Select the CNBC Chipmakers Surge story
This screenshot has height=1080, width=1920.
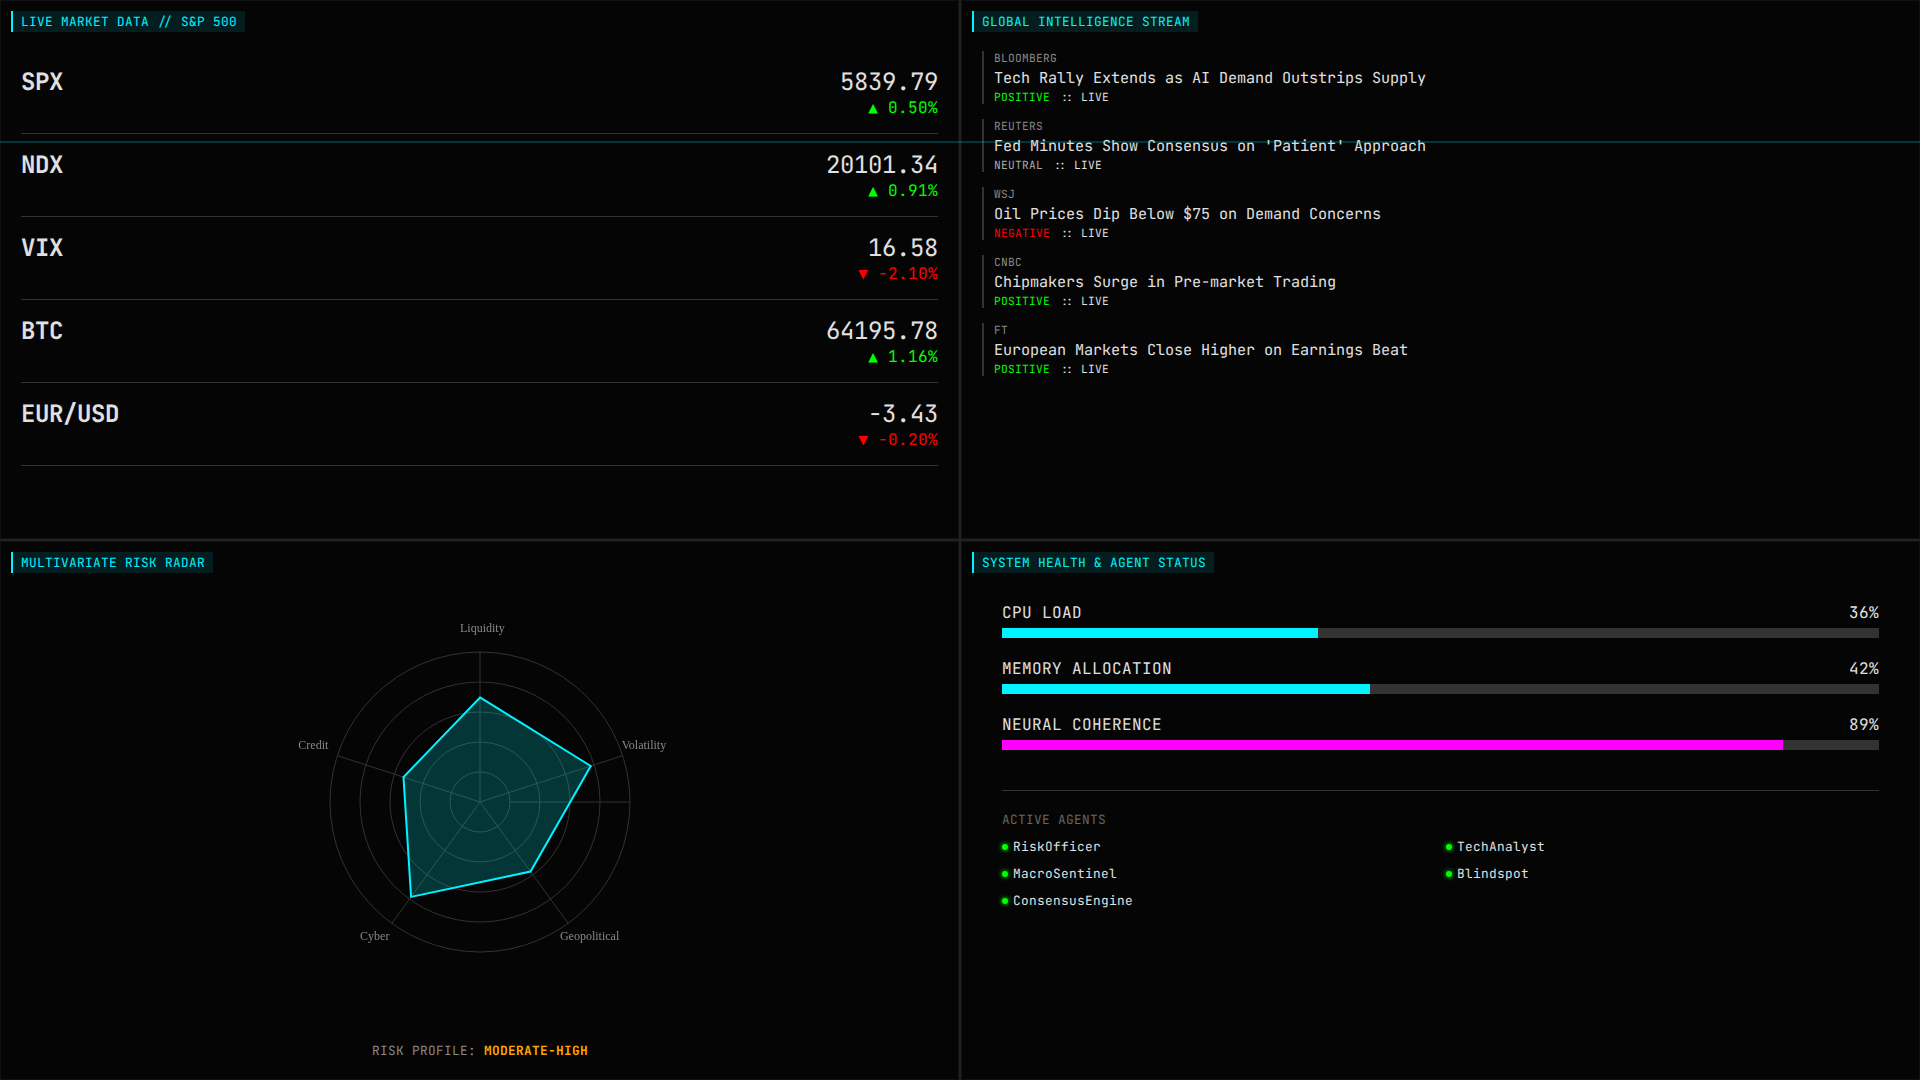pos(1164,282)
